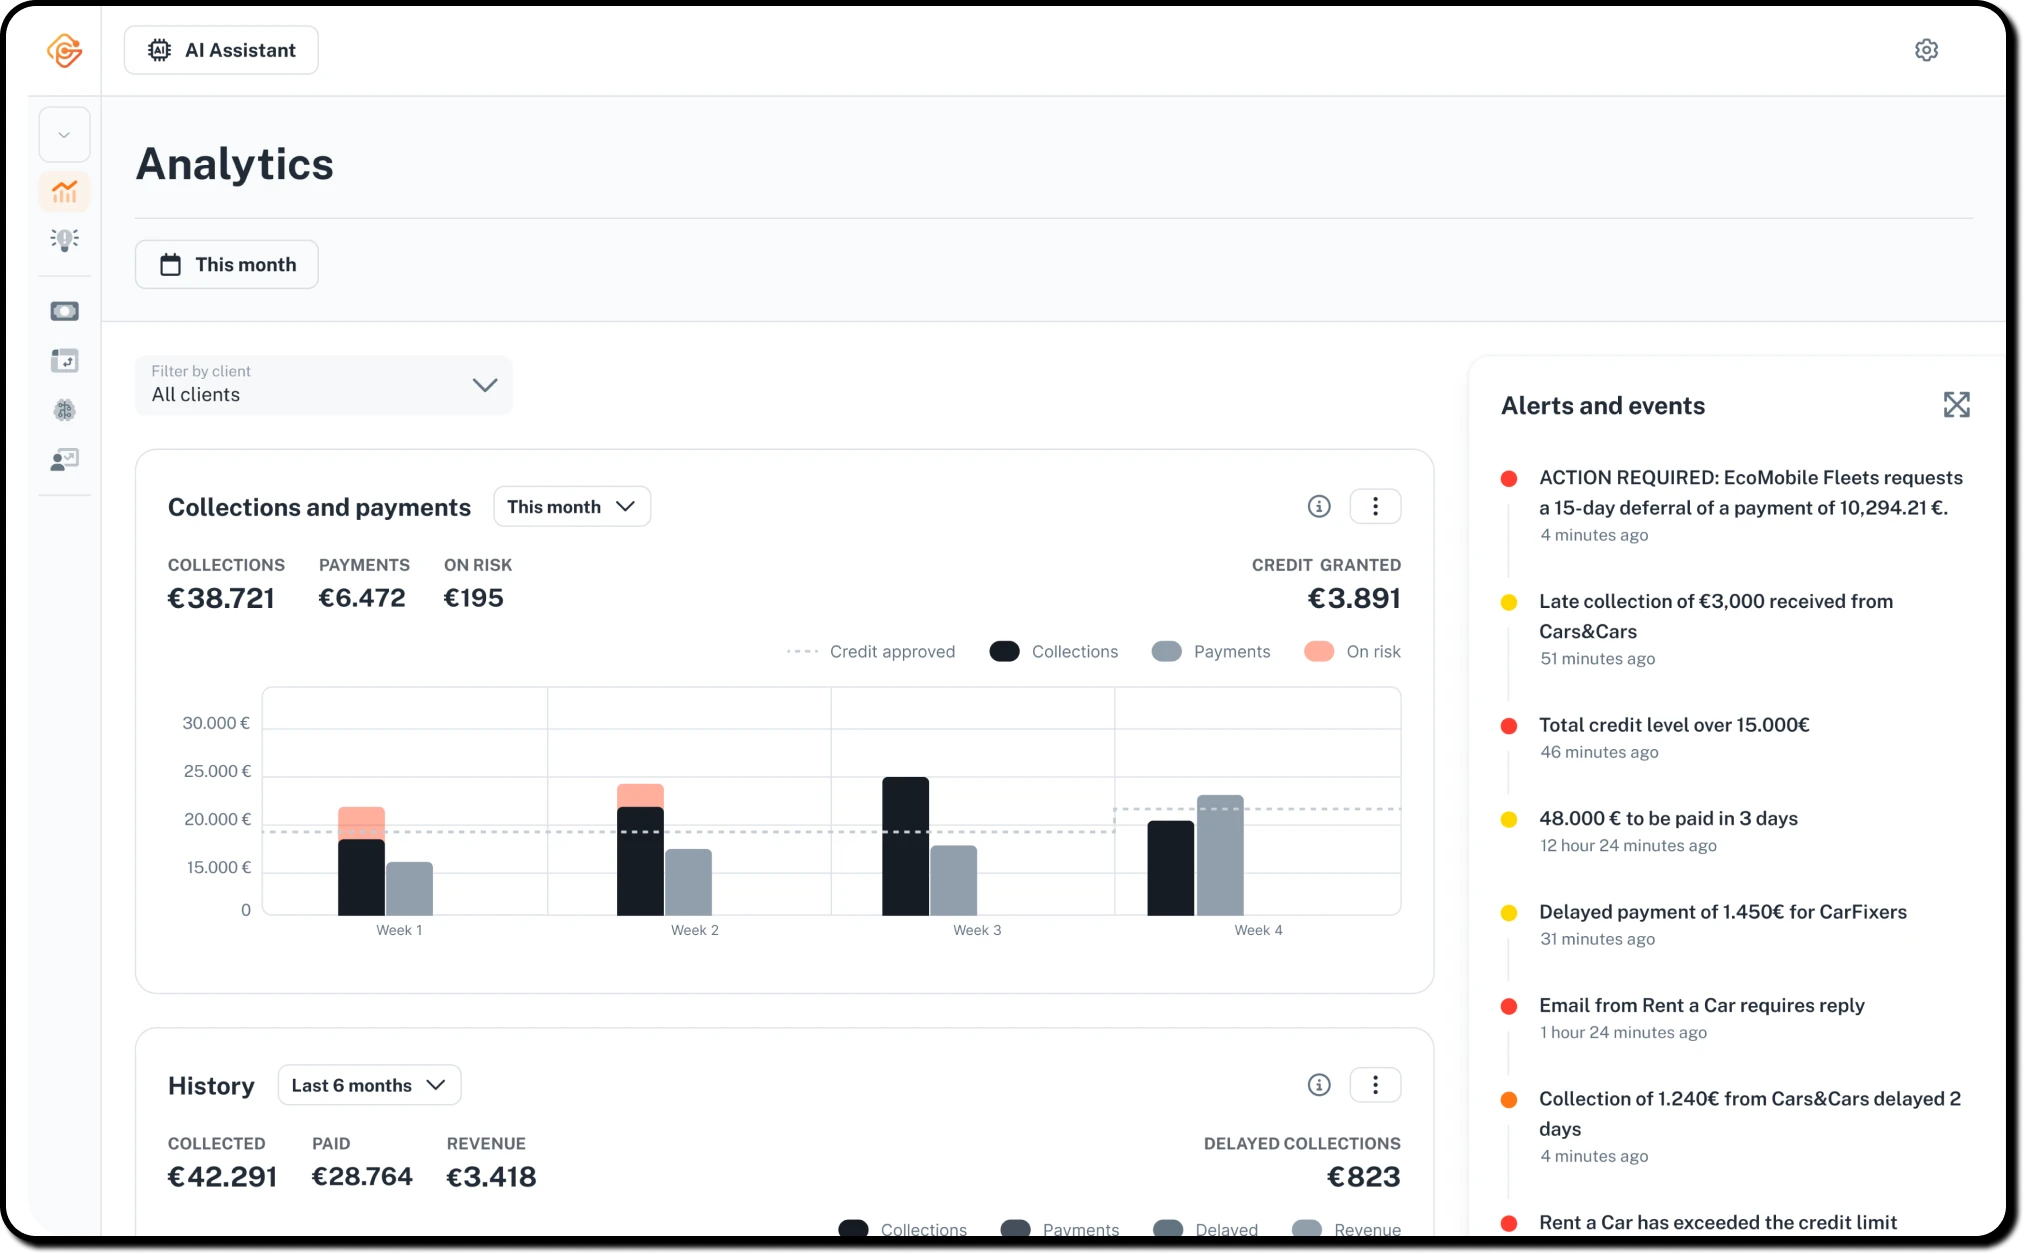Viewport: 2024px width, 1254px height.
Task: Click the €38.721 collections value
Action: pyautogui.click(x=220, y=598)
